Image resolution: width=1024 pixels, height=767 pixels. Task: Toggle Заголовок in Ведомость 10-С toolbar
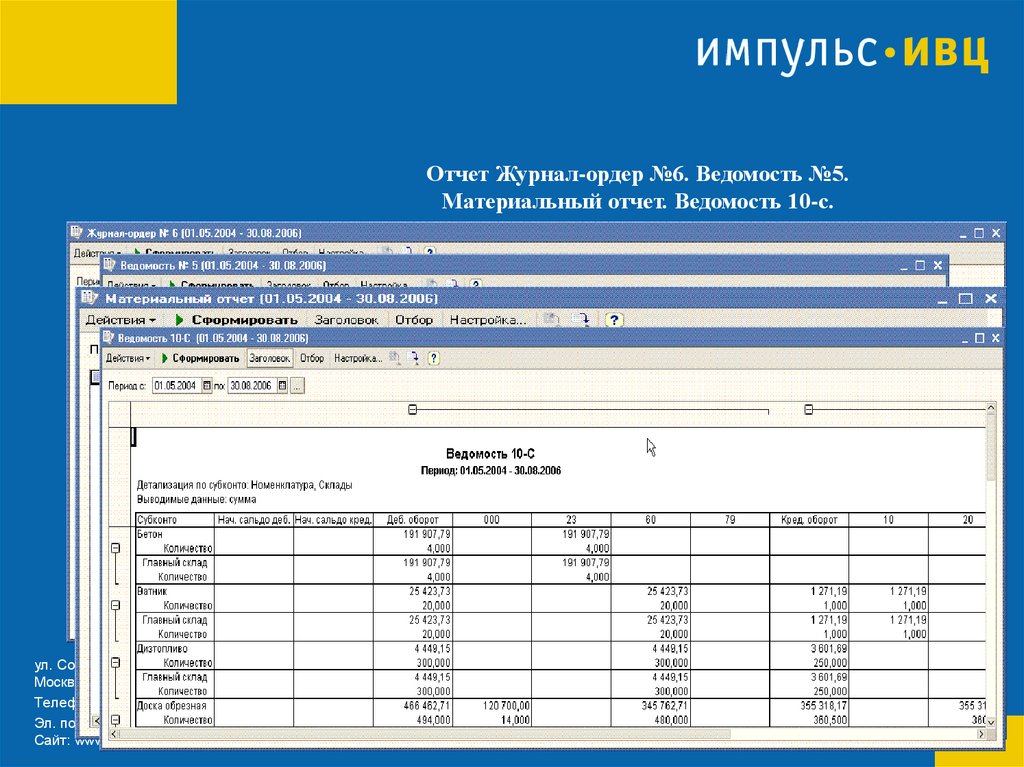[x=269, y=358]
